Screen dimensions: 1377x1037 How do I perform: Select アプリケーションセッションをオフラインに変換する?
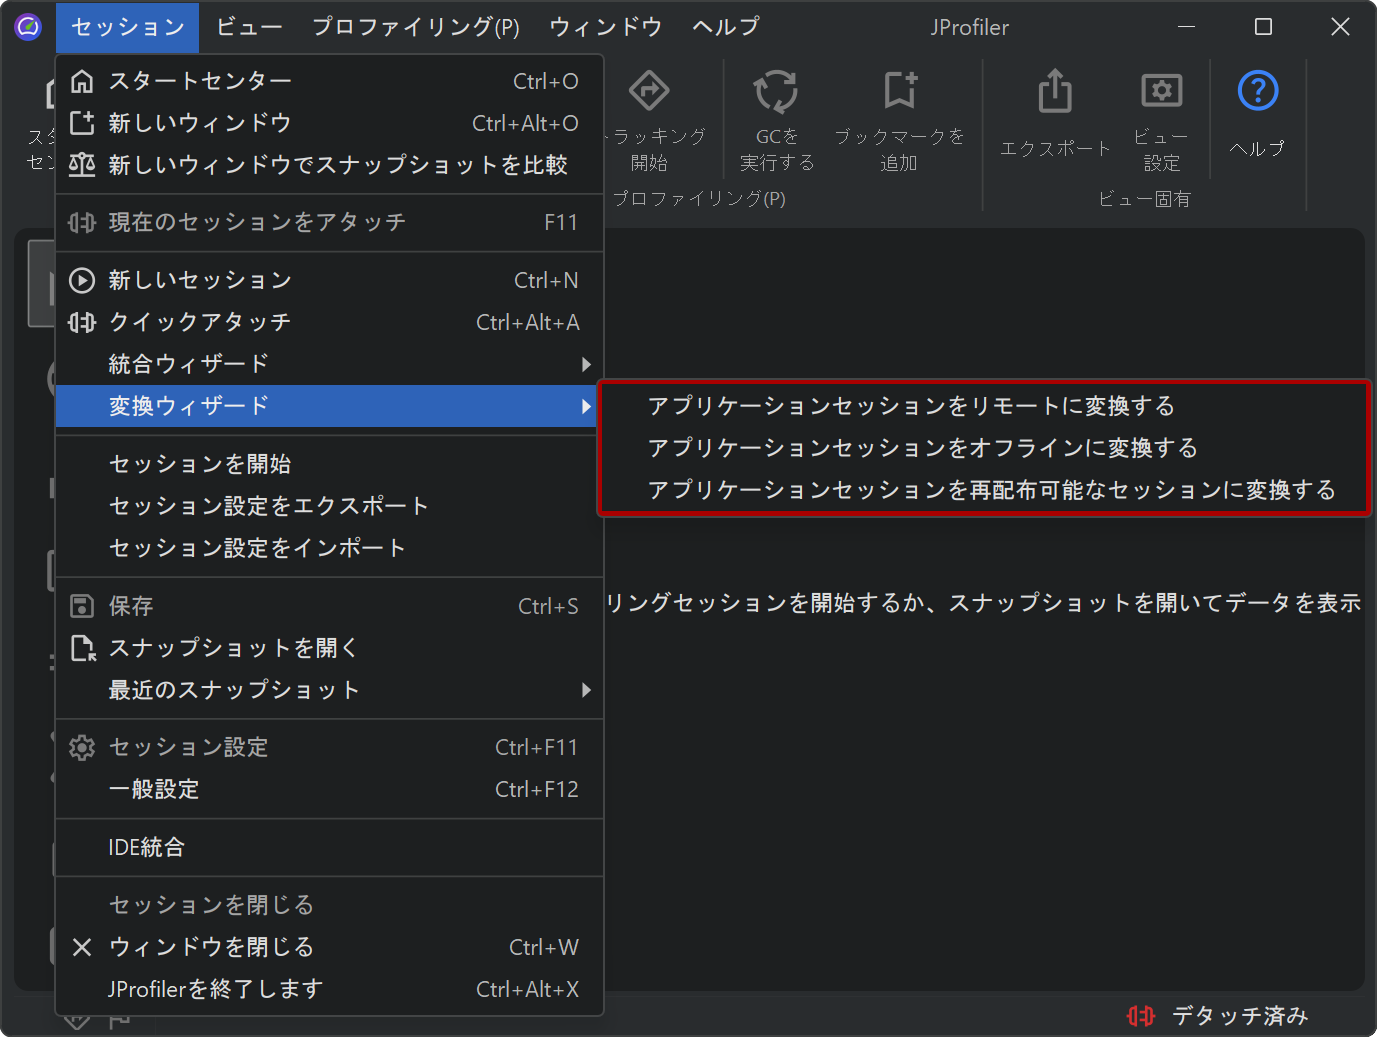(x=922, y=448)
